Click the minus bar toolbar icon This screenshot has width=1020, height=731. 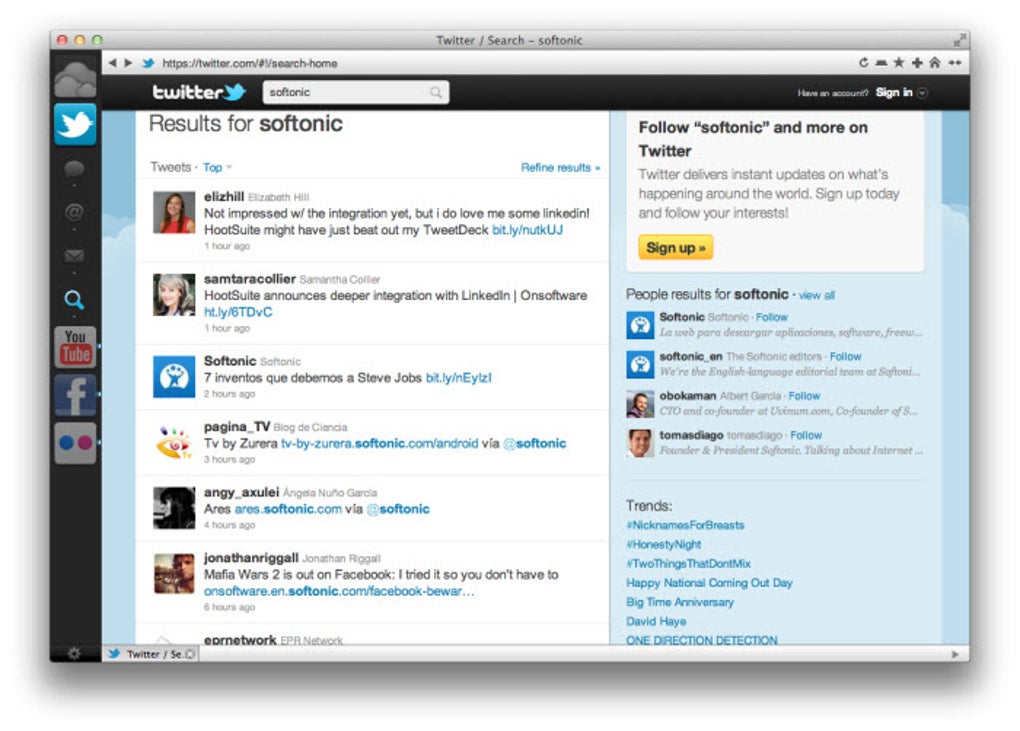click(881, 63)
